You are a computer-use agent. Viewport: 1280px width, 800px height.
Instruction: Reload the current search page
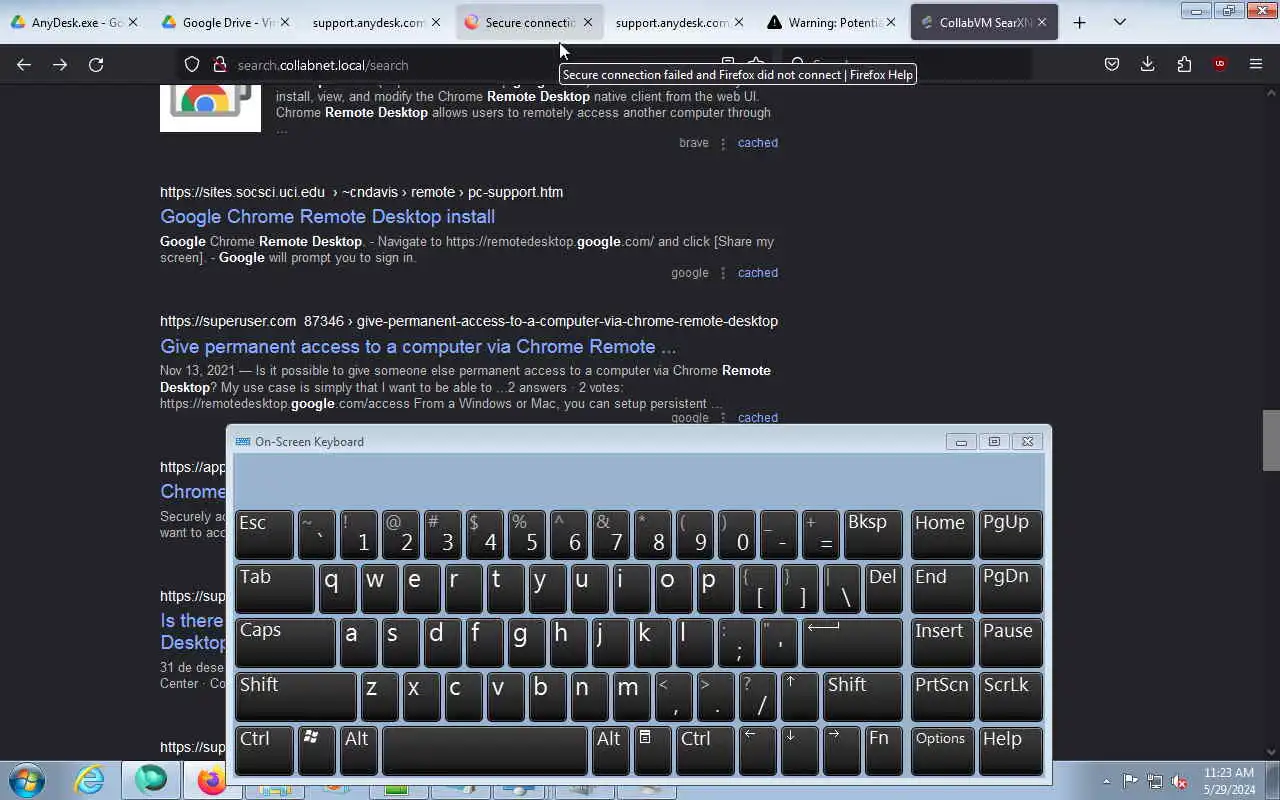96,64
